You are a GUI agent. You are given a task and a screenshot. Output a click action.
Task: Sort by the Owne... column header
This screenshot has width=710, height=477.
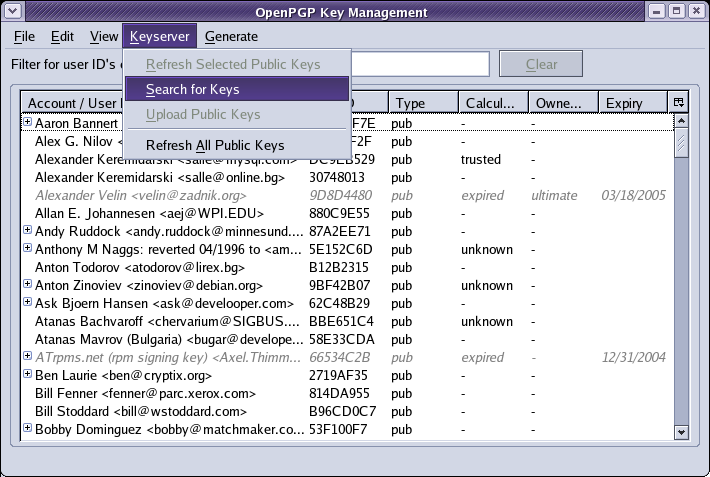point(564,103)
